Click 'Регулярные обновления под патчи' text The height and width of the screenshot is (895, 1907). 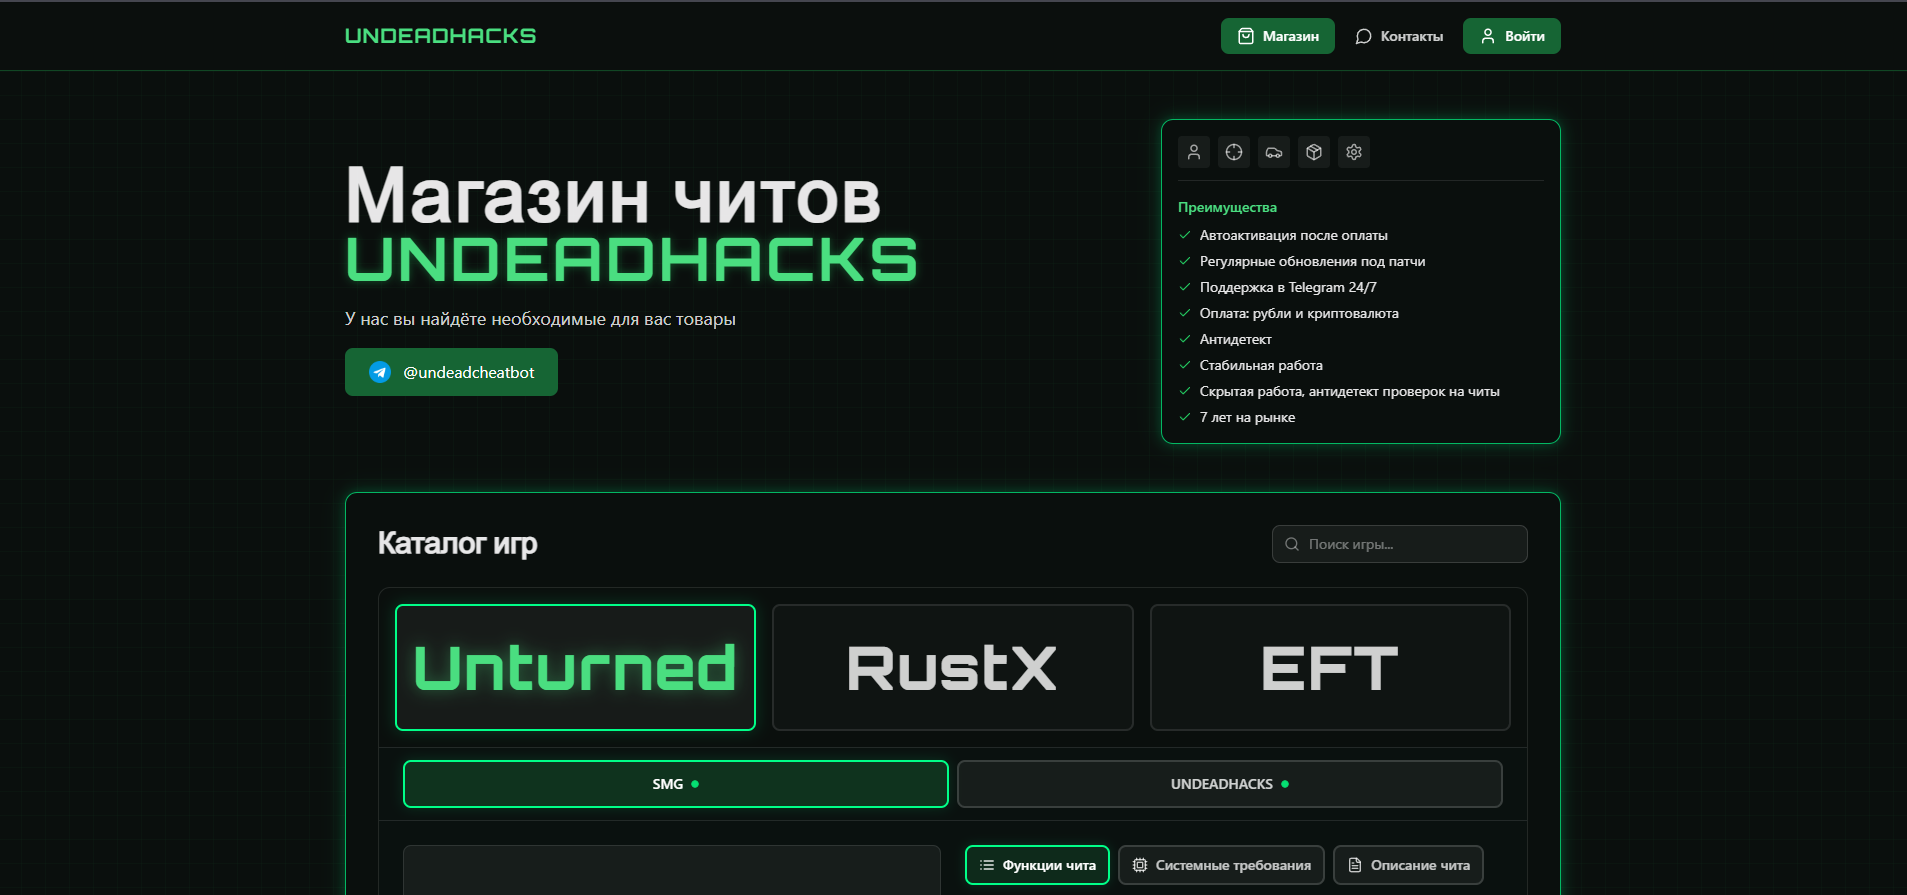[x=1312, y=261]
